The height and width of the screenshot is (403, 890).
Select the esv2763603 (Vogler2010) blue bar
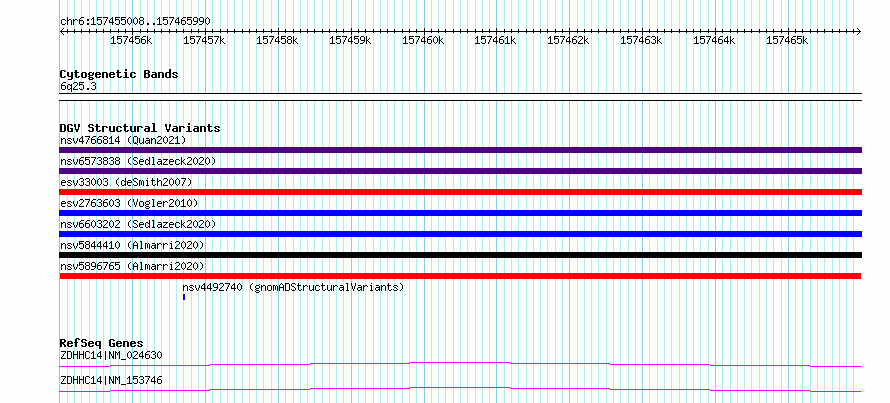[x=460, y=213]
